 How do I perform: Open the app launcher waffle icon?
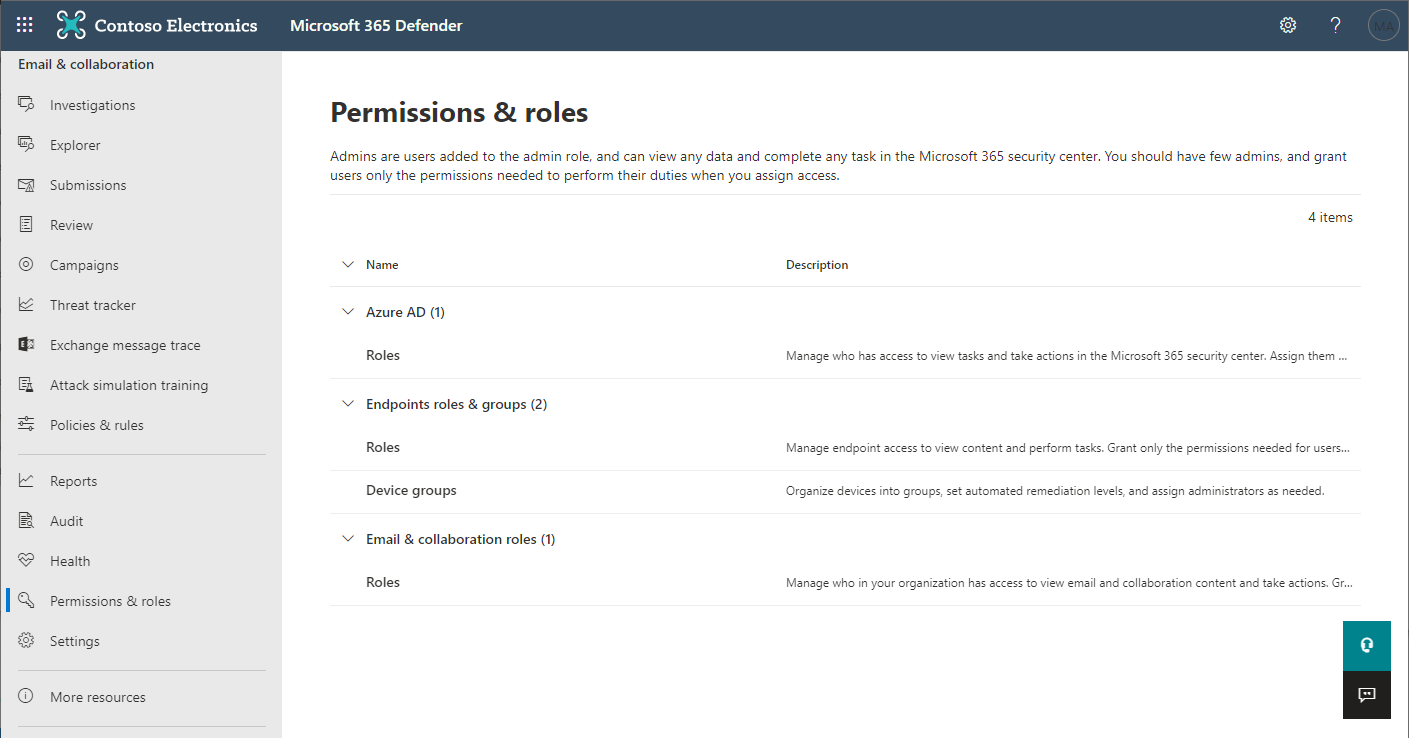tap(25, 25)
